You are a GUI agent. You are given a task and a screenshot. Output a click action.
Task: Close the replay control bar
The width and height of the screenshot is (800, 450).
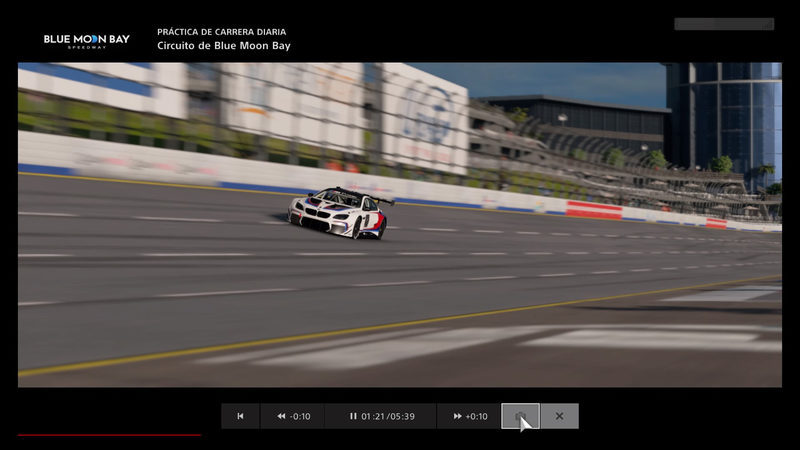click(559, 416)
